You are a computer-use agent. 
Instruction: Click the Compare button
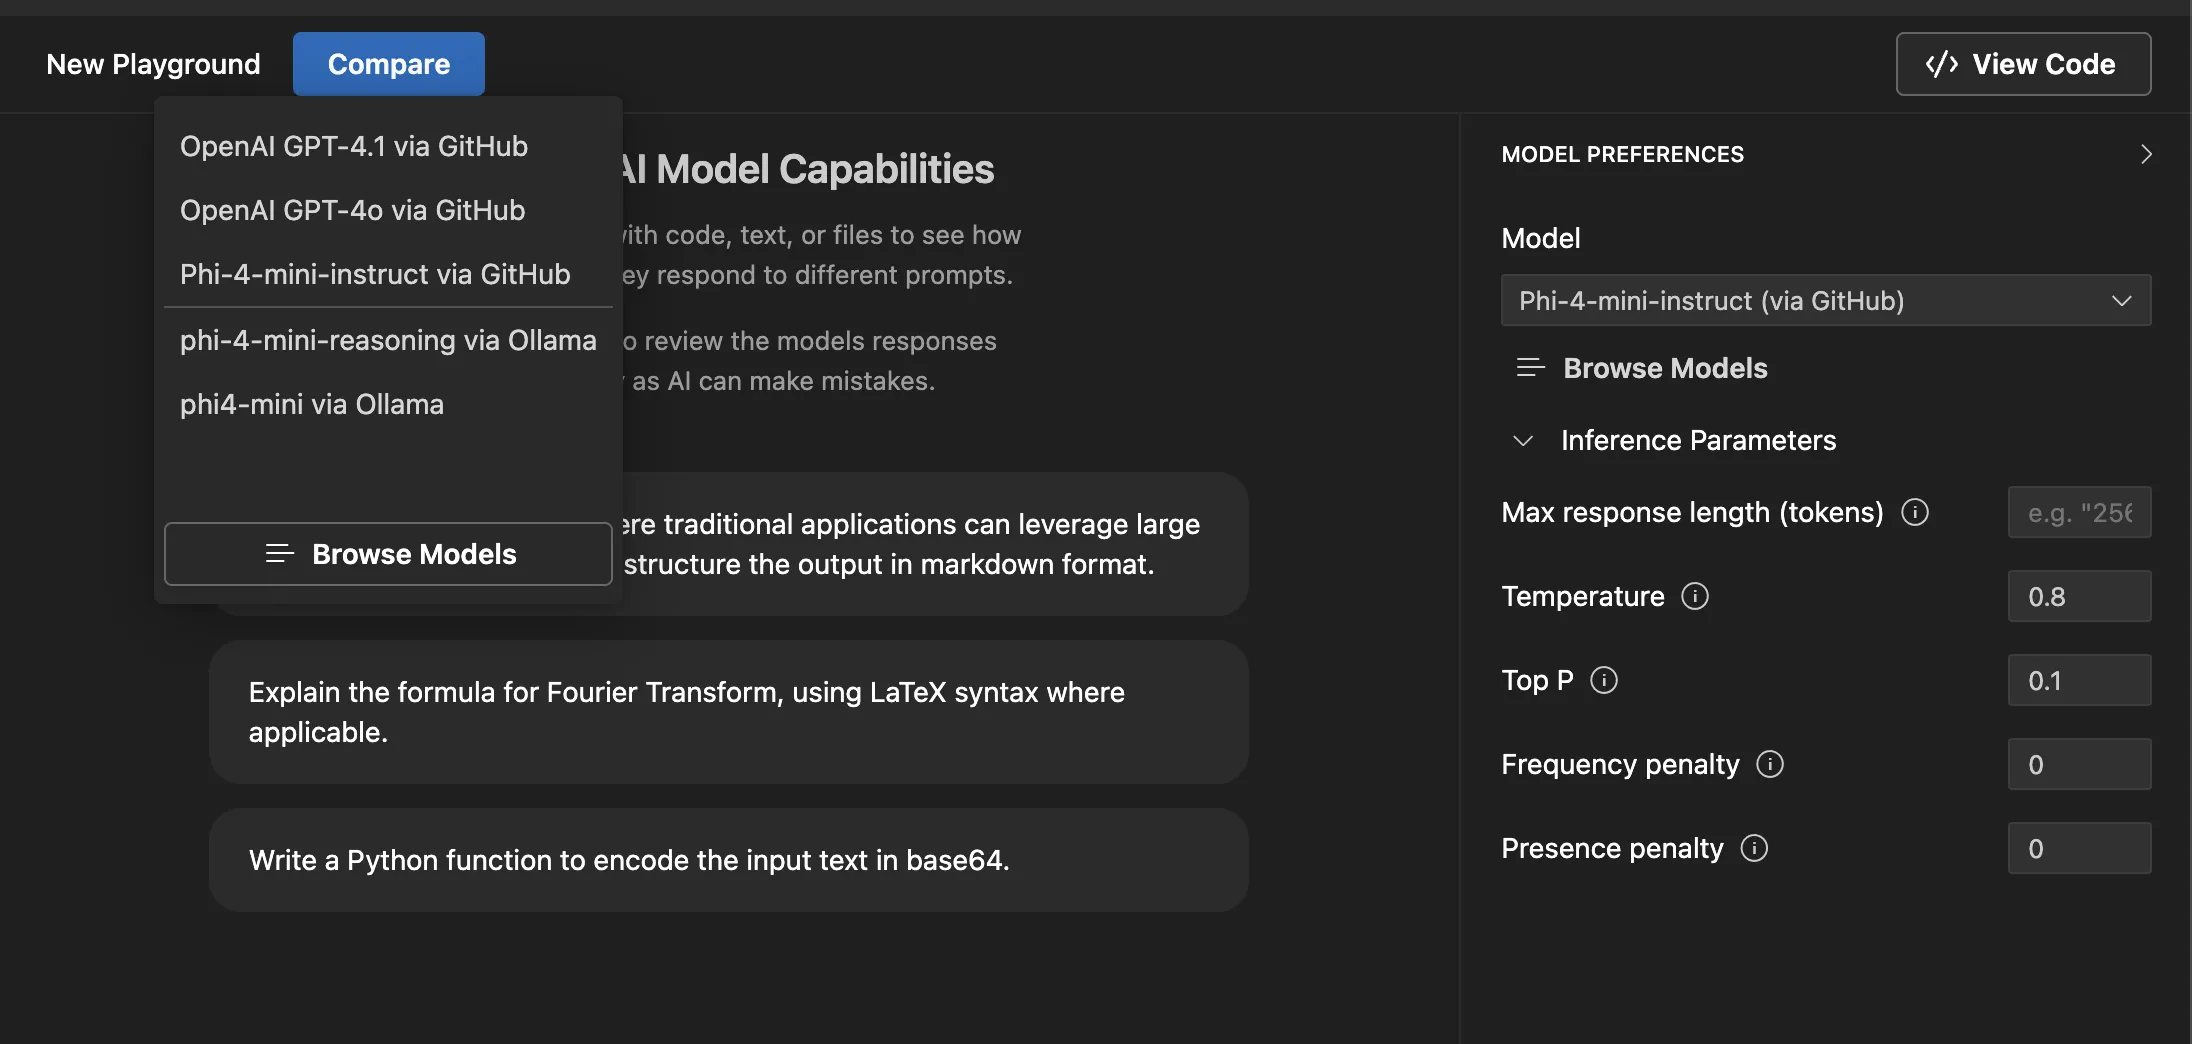click(389, 64)
